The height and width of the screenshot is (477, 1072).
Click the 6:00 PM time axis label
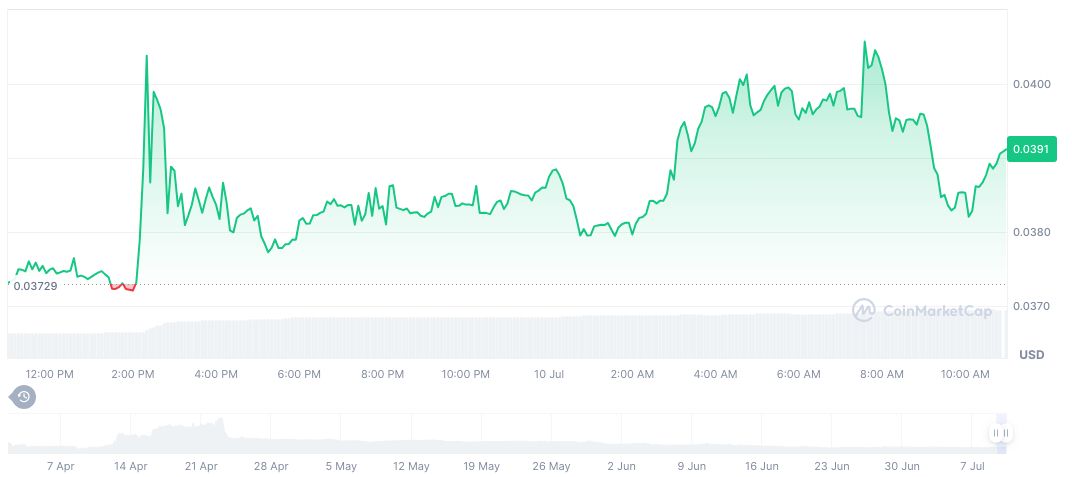coord(298,374)
